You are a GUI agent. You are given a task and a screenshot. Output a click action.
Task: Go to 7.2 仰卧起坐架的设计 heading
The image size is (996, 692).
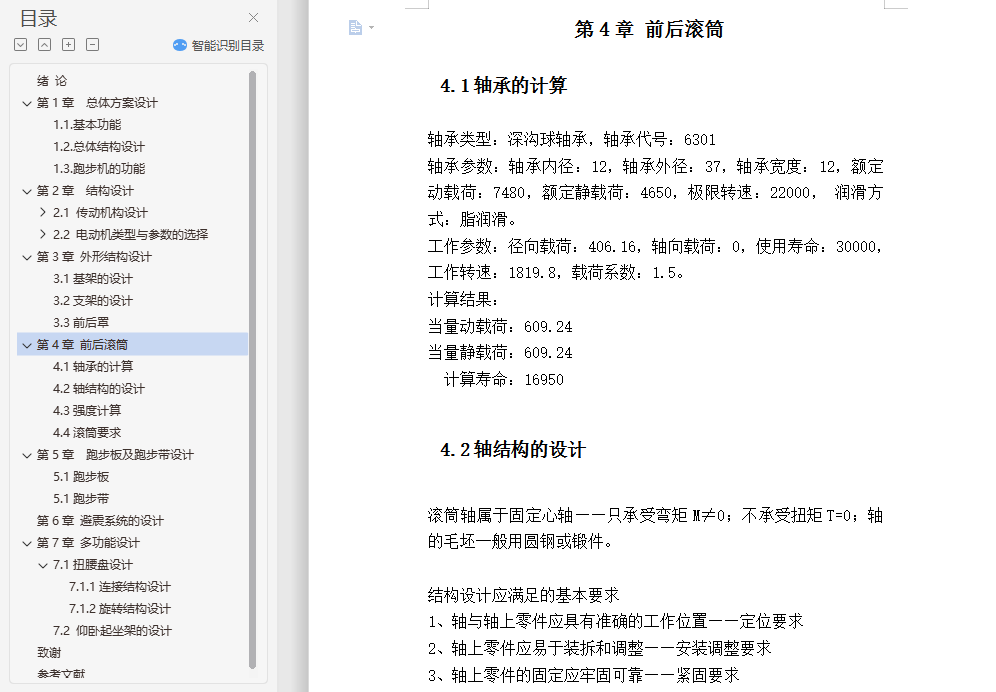[112, 631]
